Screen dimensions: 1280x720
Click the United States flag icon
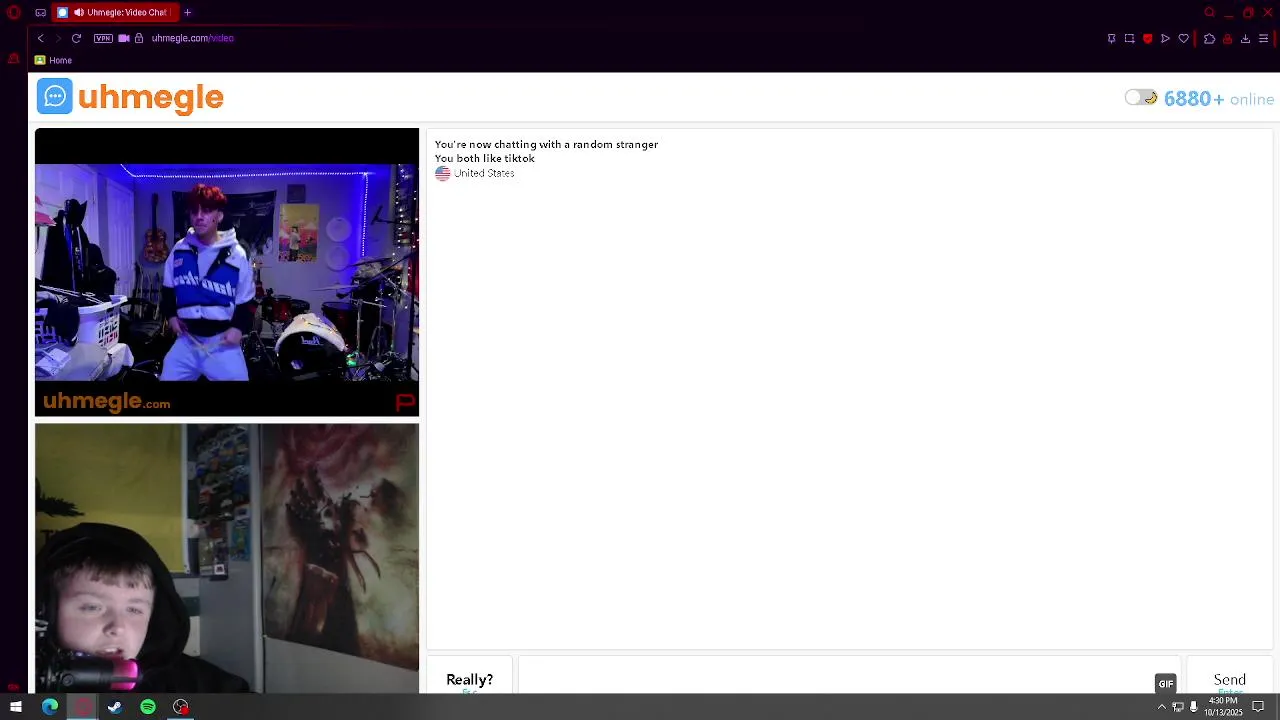click(x=443, y=173)
